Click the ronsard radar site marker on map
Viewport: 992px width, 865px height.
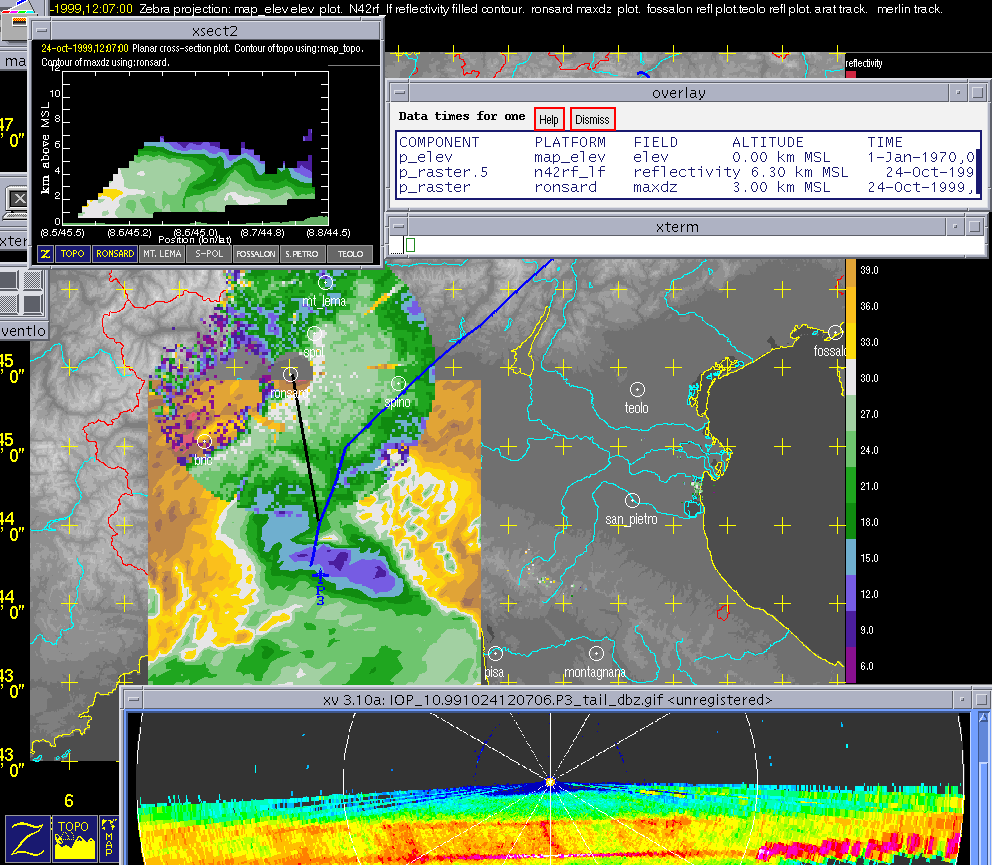point(291,374)
